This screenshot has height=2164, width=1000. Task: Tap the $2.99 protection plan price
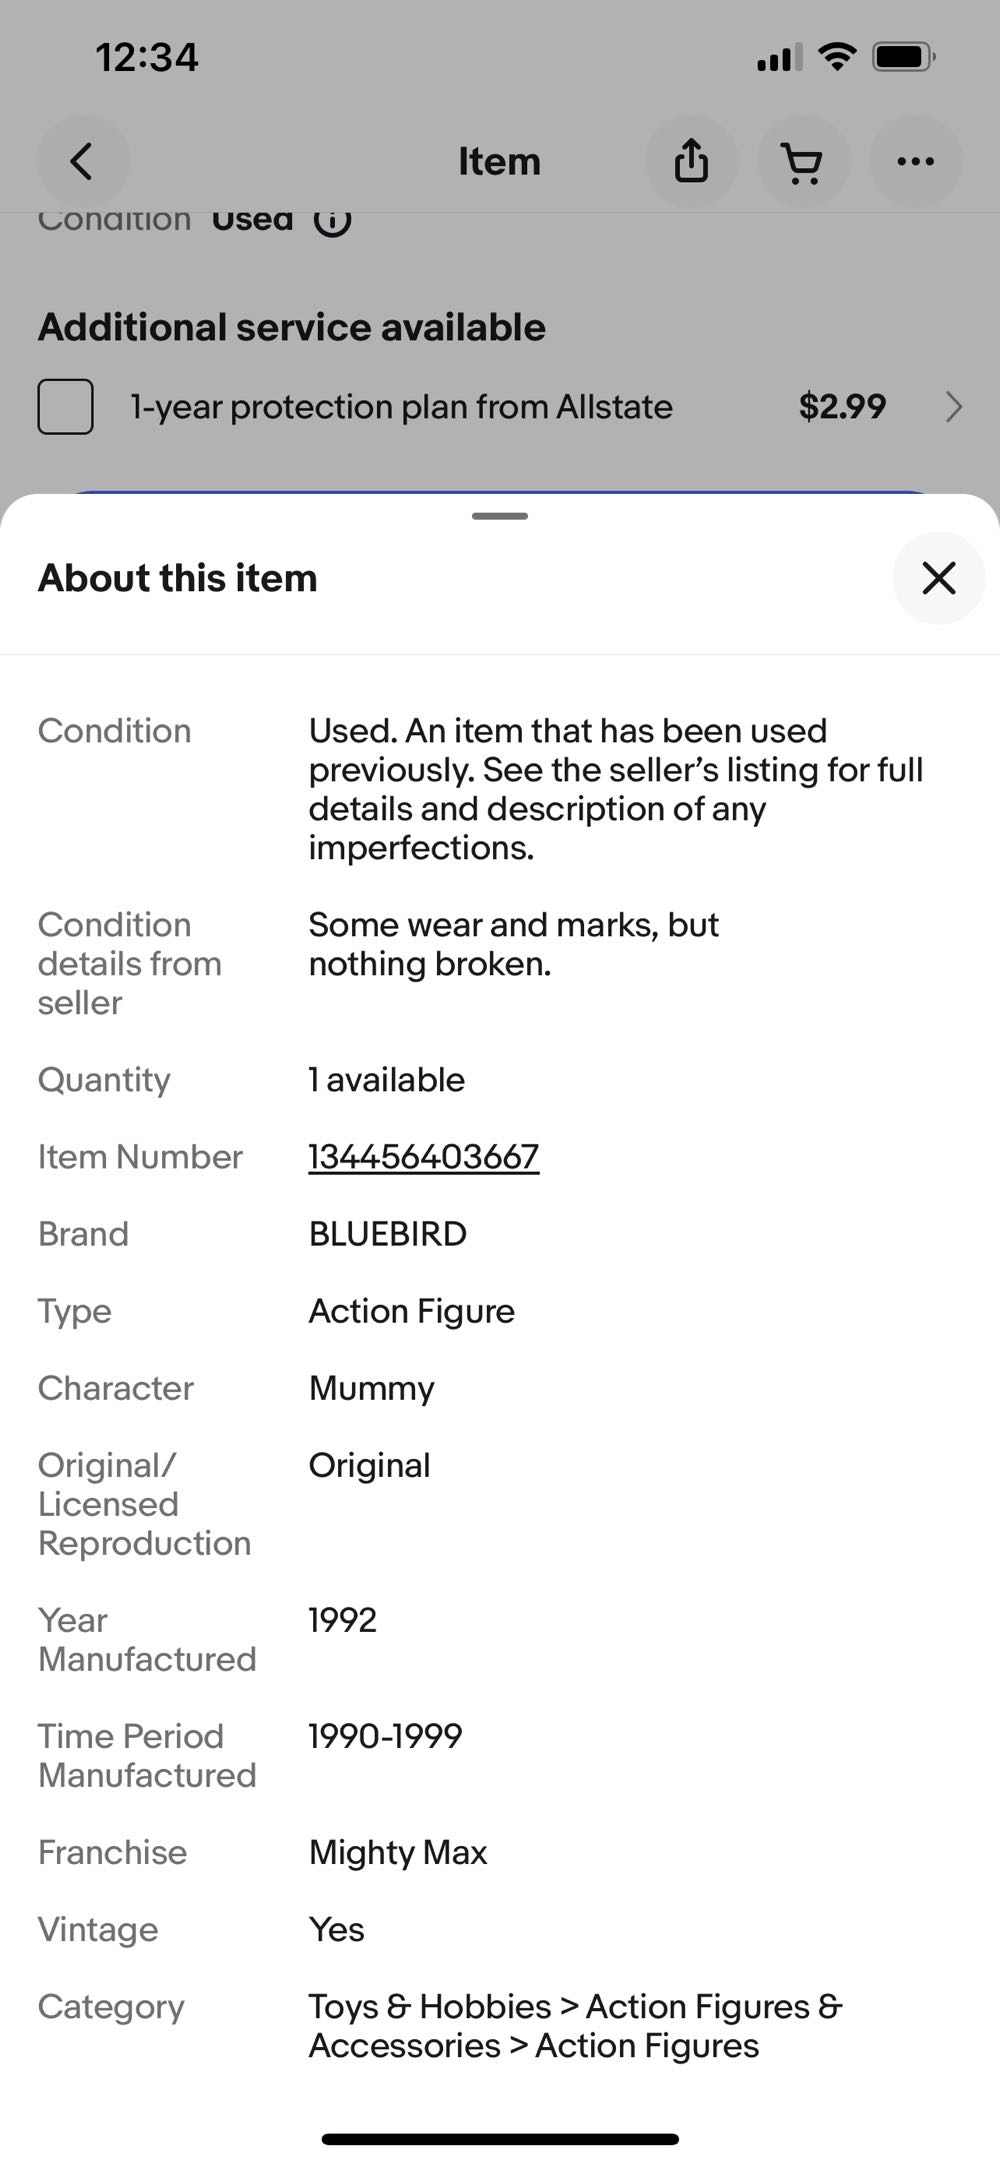842,407
